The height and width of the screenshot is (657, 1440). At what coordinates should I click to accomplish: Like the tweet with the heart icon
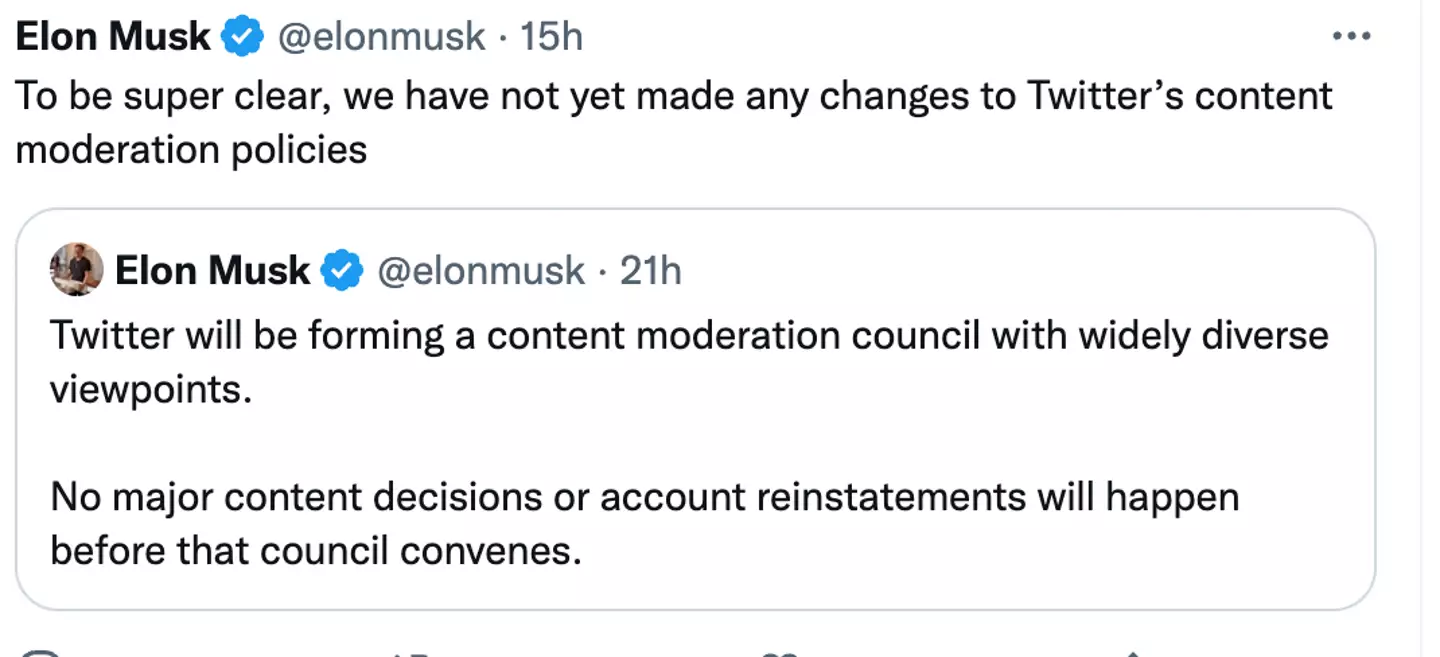777,653
